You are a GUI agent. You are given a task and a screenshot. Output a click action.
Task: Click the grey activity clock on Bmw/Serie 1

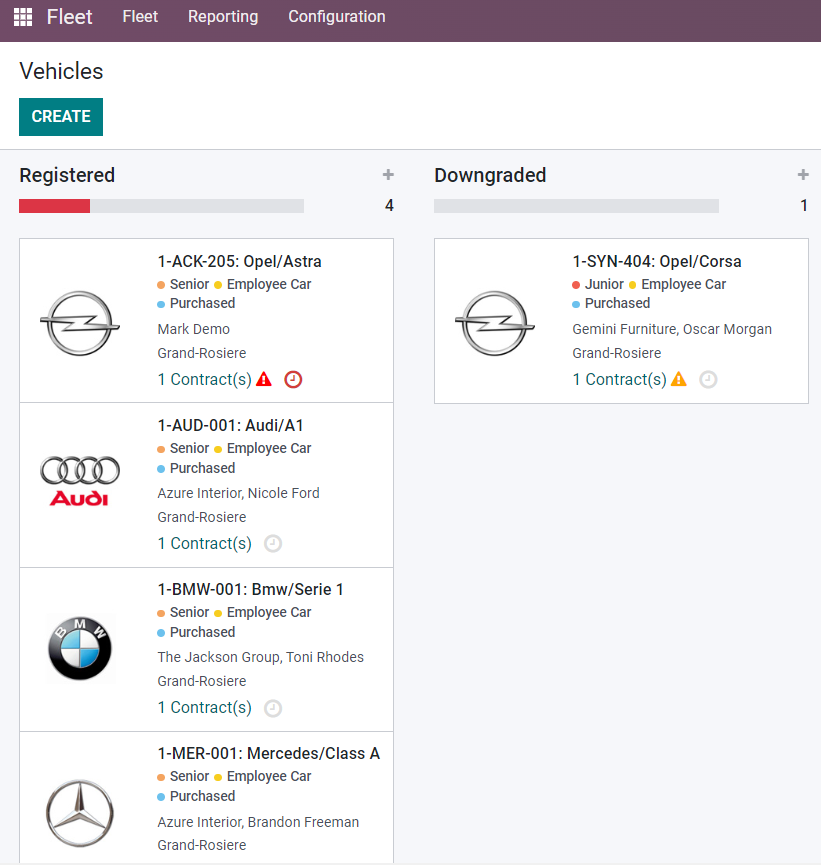tap(273, 708)
